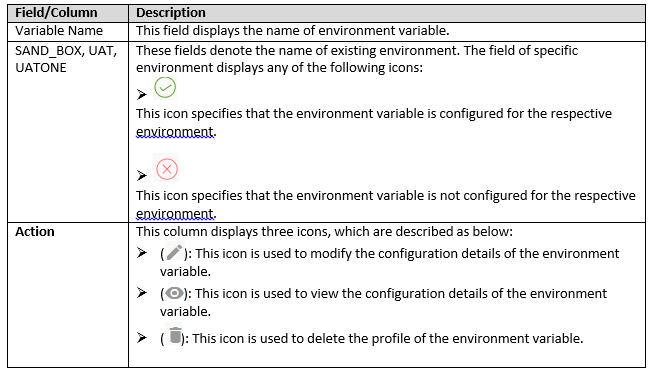Click the second underlined word 'environment'

click(x=175, y=214)
